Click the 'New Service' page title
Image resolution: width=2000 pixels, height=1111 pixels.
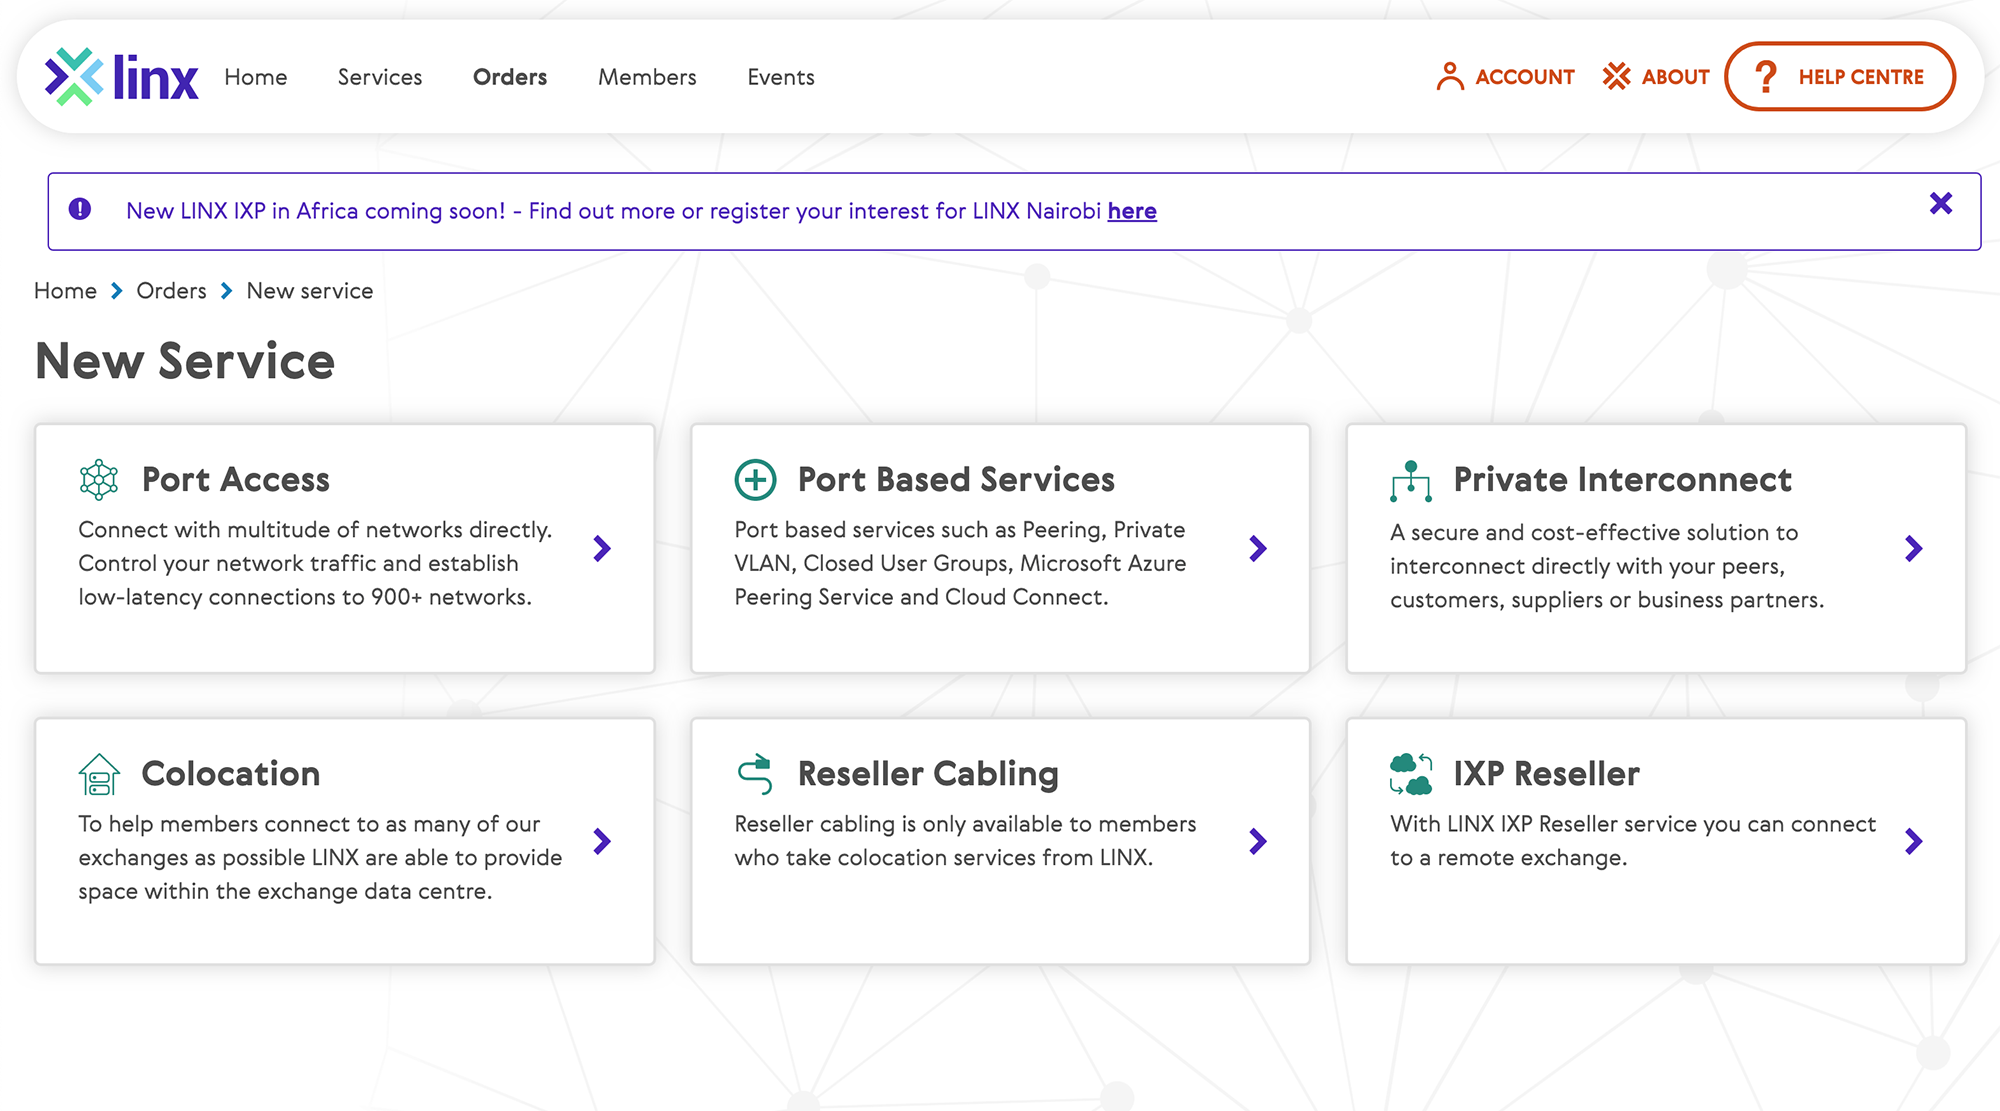tap(185, 361)
